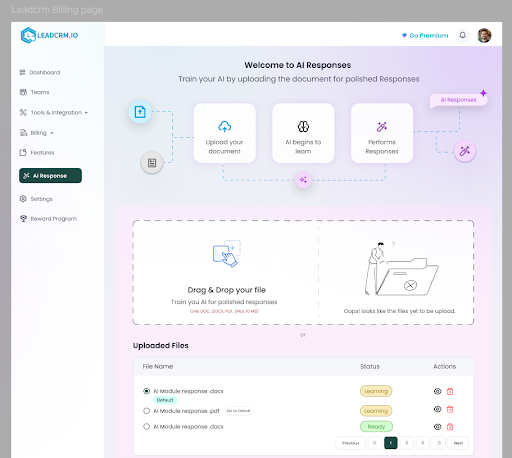This screenshot has height=458, width=512.
Task: Select radio button of the Ready file
Action: (146, 426)
